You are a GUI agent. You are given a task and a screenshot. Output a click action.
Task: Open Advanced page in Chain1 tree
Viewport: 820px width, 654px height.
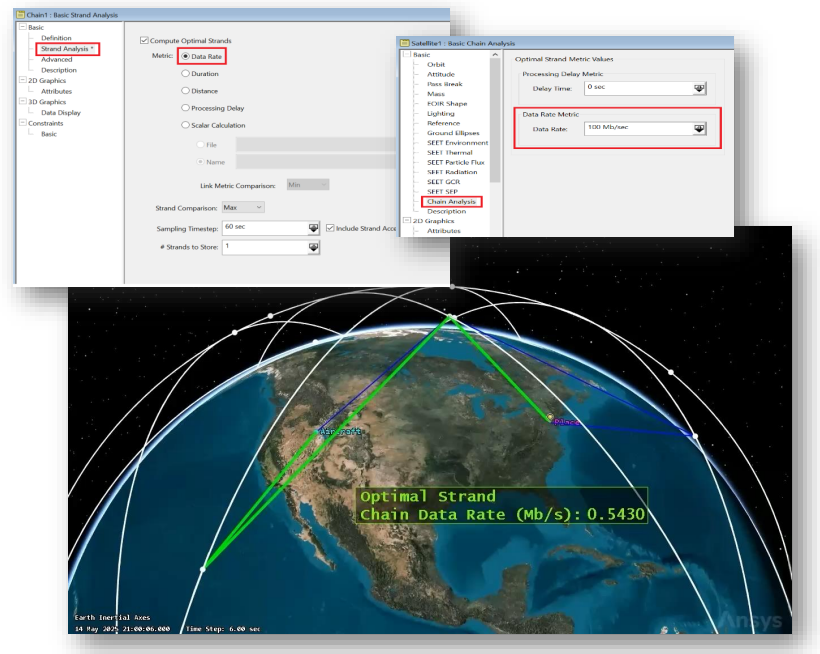point(56,59)
